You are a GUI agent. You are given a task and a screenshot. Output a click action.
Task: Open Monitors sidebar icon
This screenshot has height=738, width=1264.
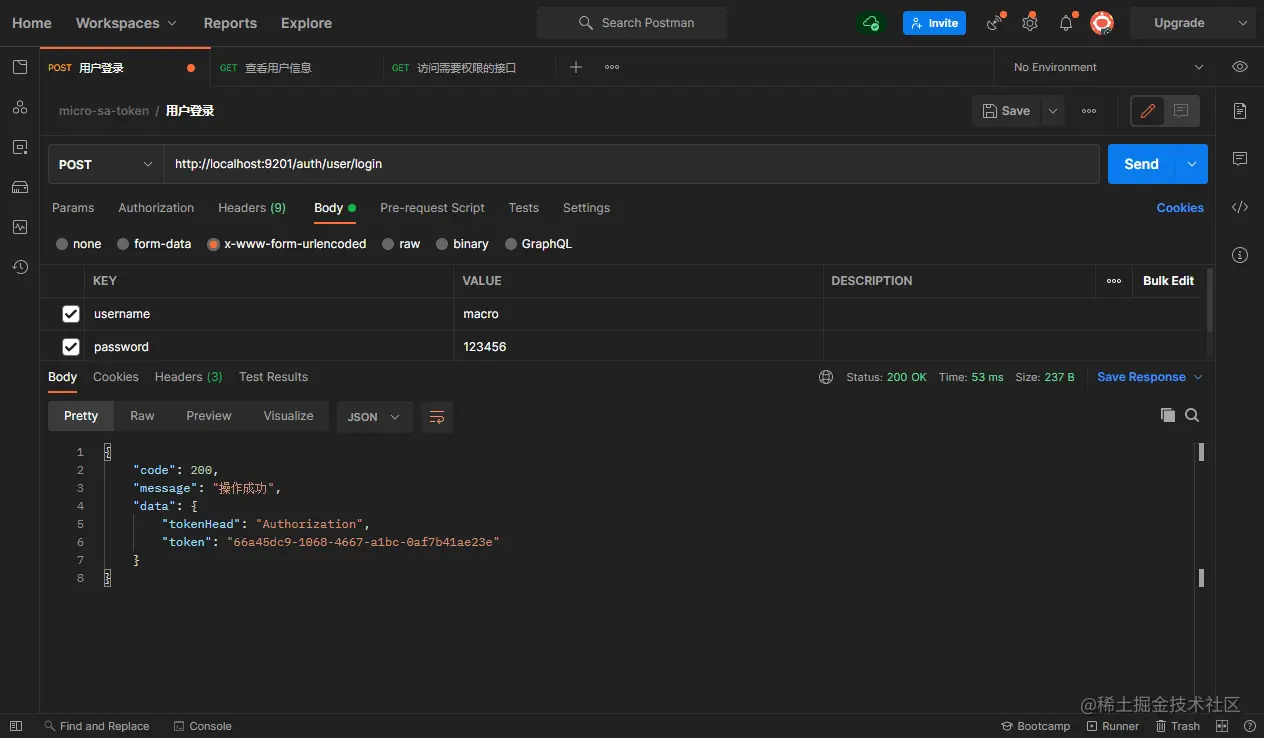coord(20,227)
